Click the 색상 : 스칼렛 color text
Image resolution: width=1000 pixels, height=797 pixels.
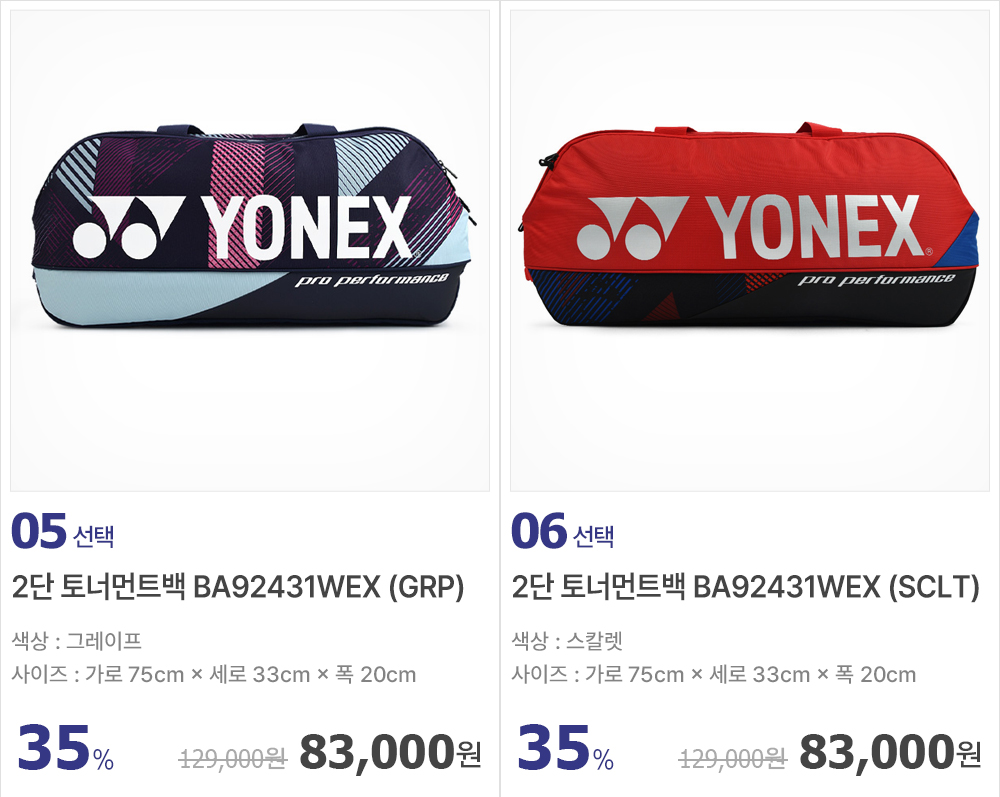click(567, 640)
